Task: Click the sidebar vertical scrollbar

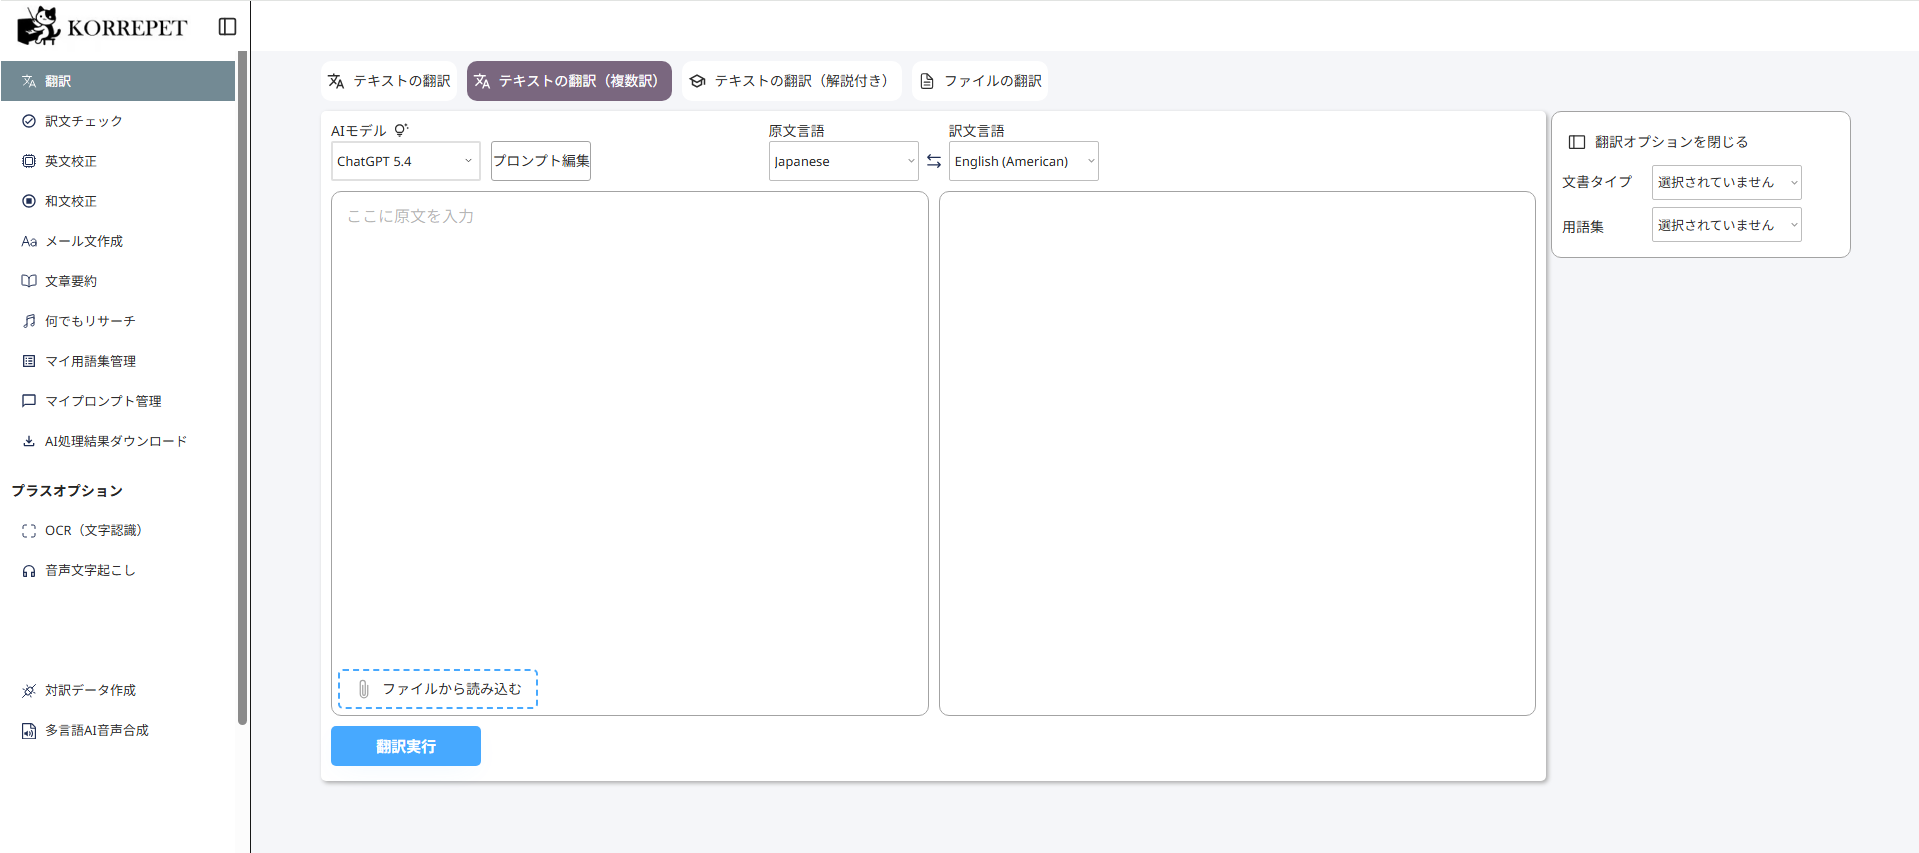Action: 242,388
